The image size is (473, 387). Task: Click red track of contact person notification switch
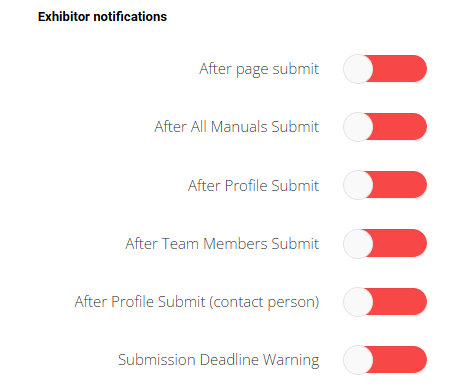399,302
